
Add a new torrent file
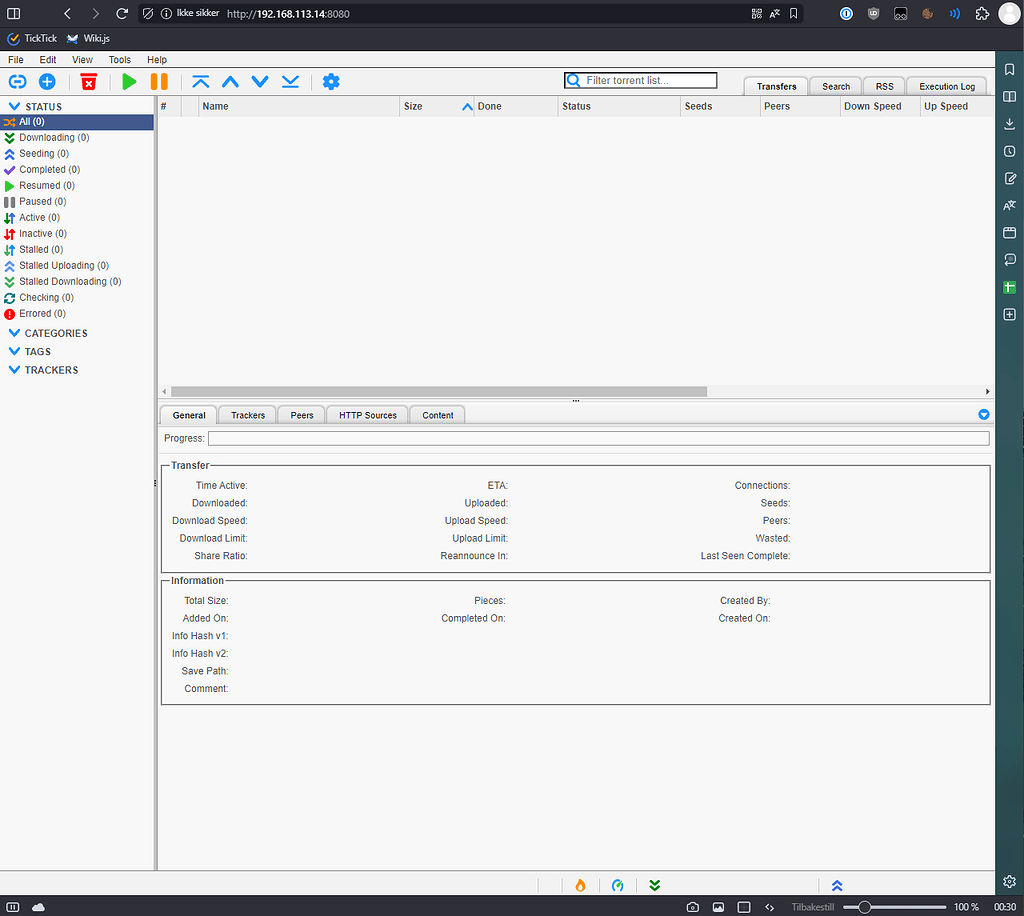(x=46, y=82)
